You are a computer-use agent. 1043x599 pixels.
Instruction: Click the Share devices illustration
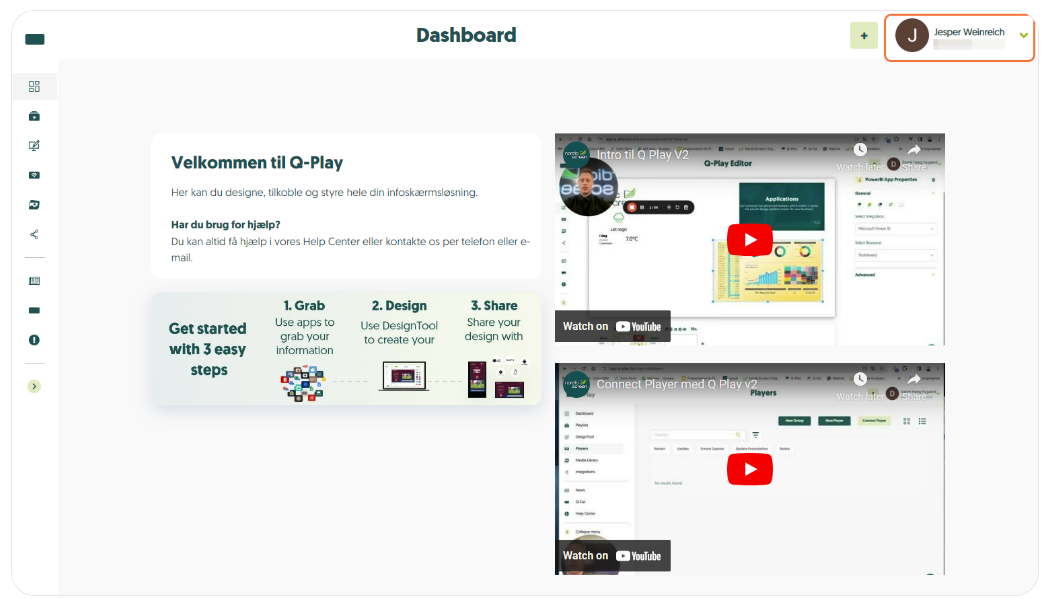point(497,378)
